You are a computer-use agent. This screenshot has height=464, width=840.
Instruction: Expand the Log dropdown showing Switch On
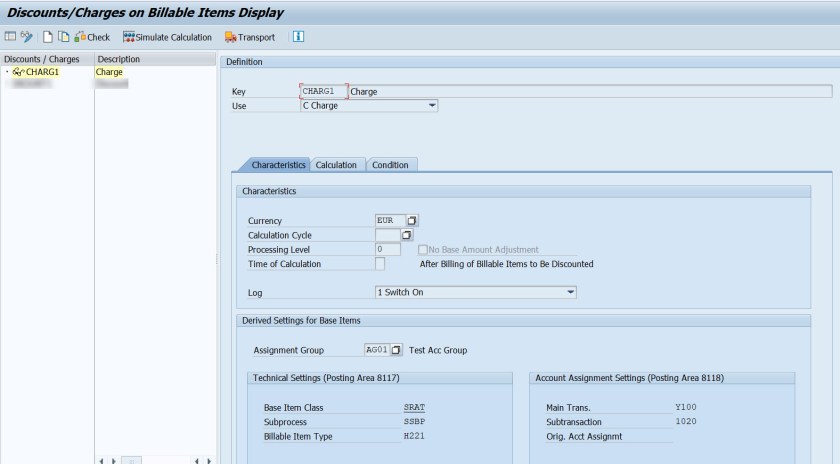click(571, 292)
